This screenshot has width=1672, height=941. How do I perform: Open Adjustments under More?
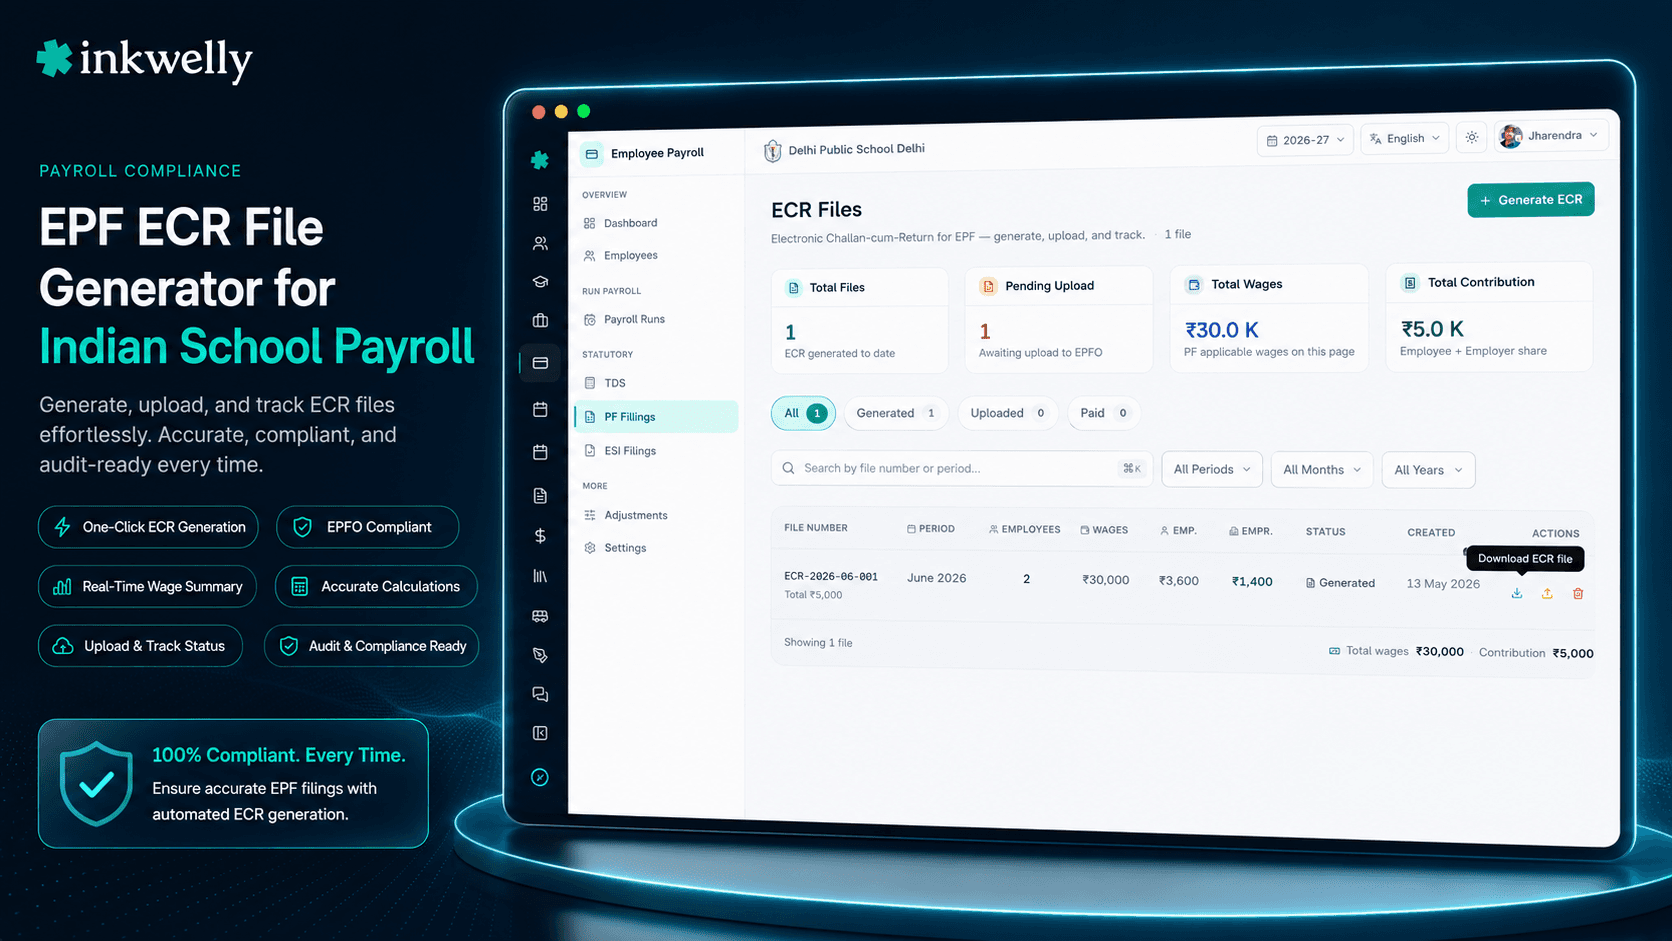click(635, 515)
